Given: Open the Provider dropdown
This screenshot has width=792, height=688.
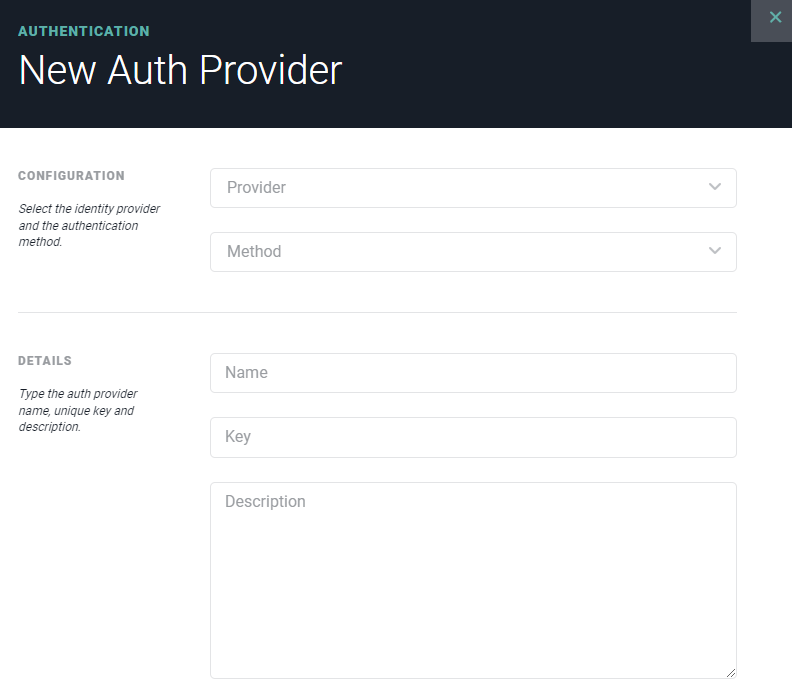Looking at the screenshot, I should click(x=473, y=188).
